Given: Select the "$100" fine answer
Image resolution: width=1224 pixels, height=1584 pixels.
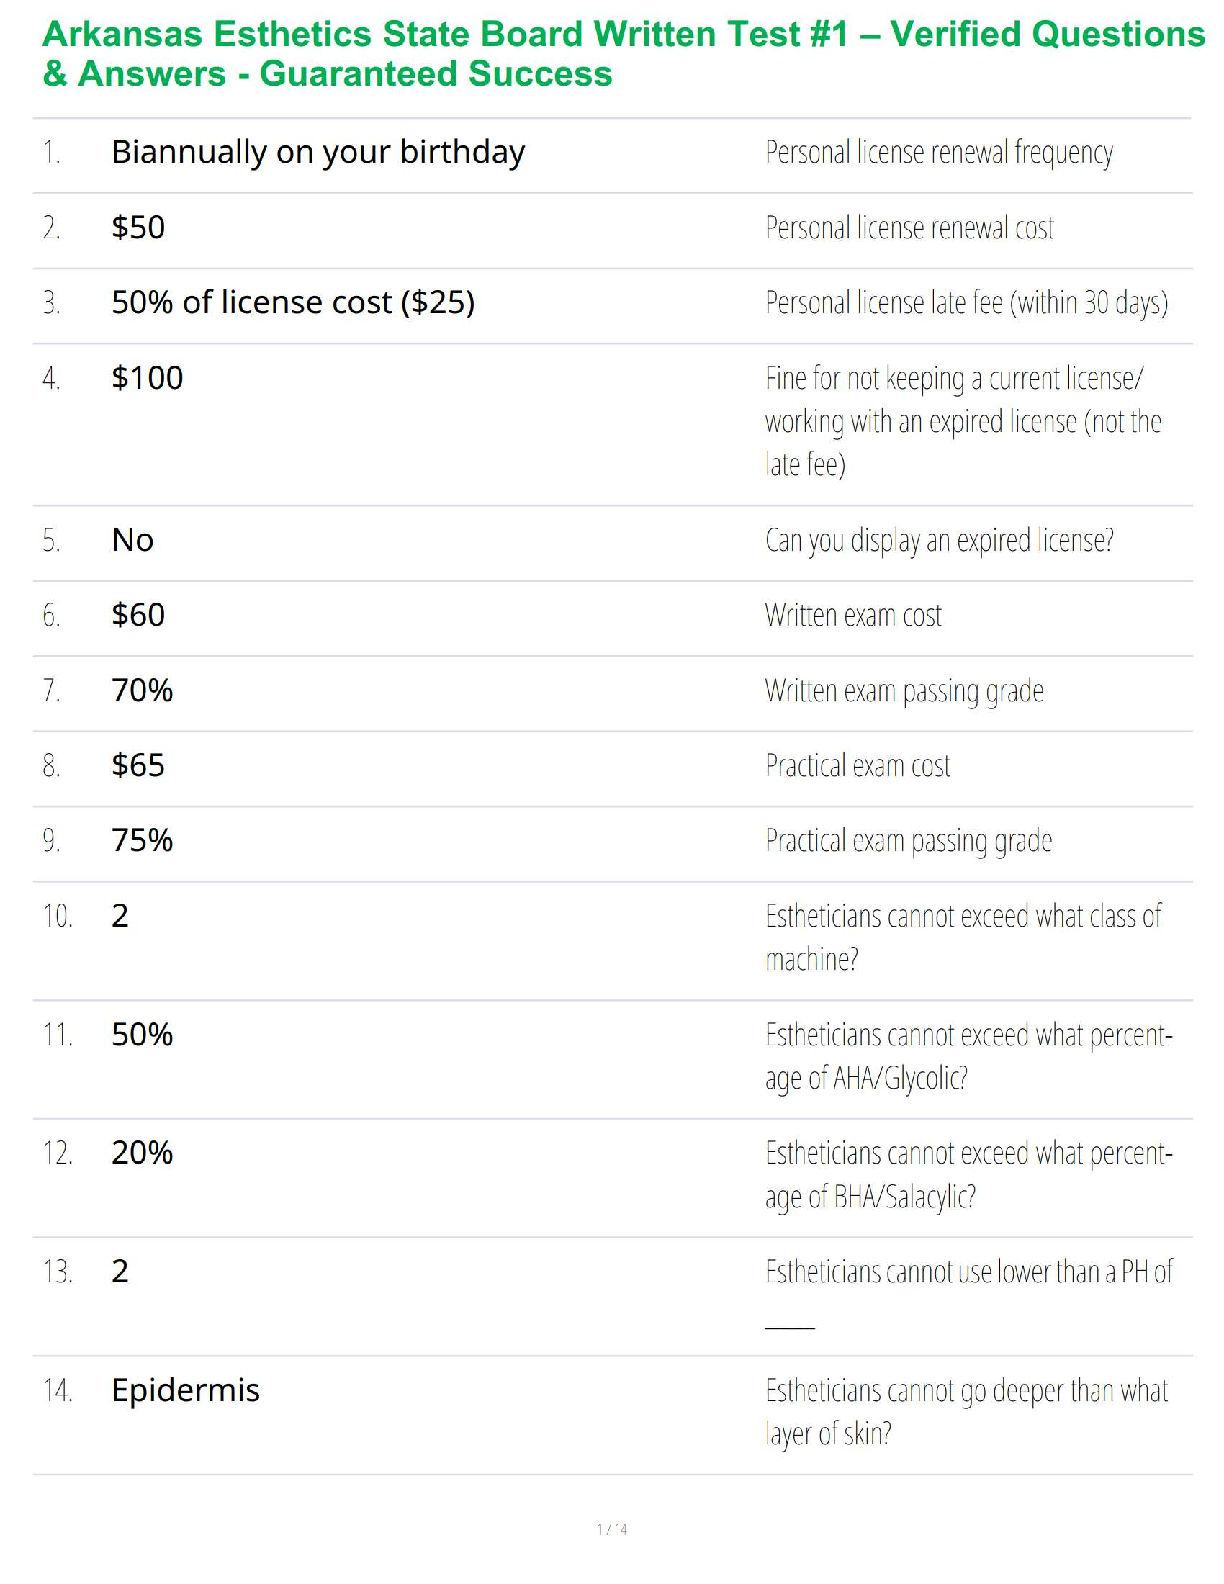Looking at the screenshot, I should click(147, 378).
